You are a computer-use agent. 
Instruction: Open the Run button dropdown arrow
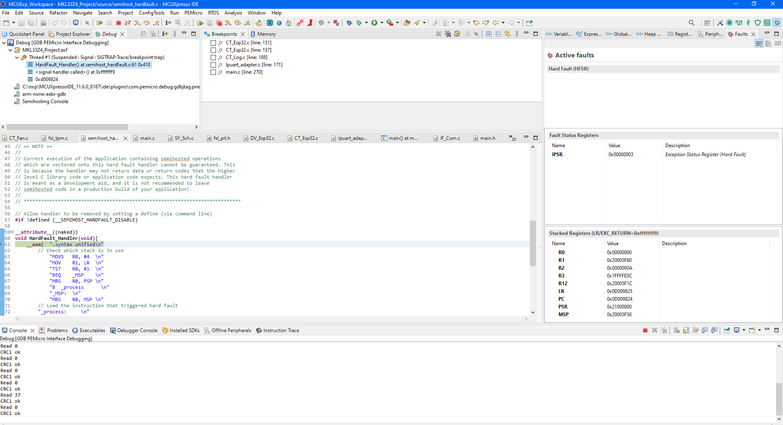click(382, 23)
